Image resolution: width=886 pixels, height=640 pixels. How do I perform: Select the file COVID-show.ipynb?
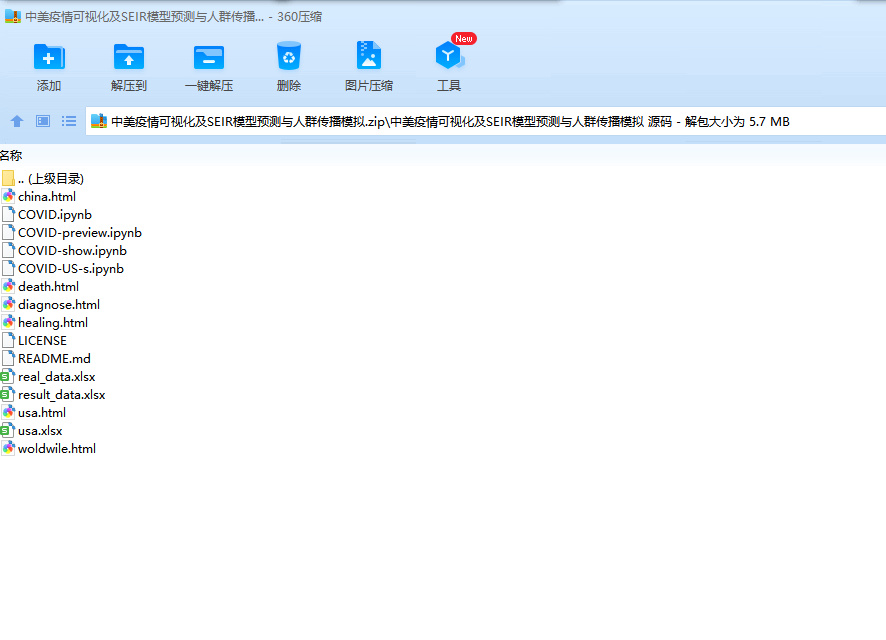72,251
